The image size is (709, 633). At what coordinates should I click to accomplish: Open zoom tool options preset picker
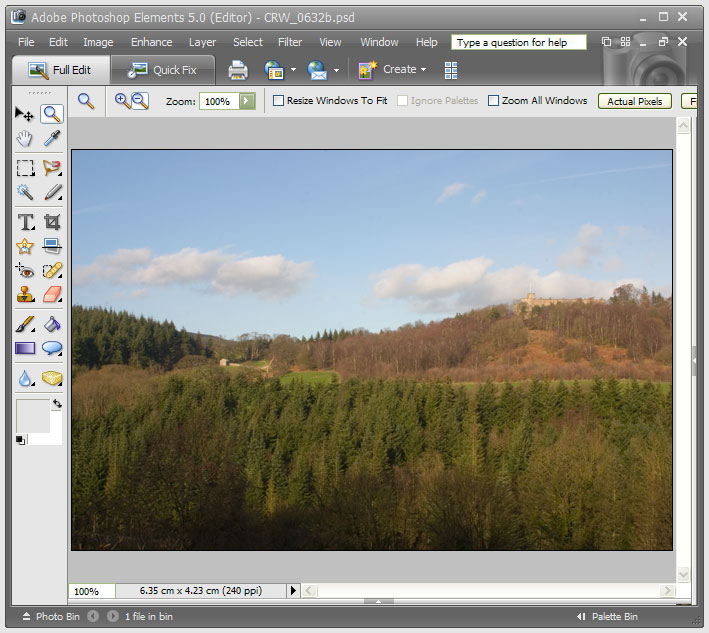pyautogui.click(x=86, y=101)
